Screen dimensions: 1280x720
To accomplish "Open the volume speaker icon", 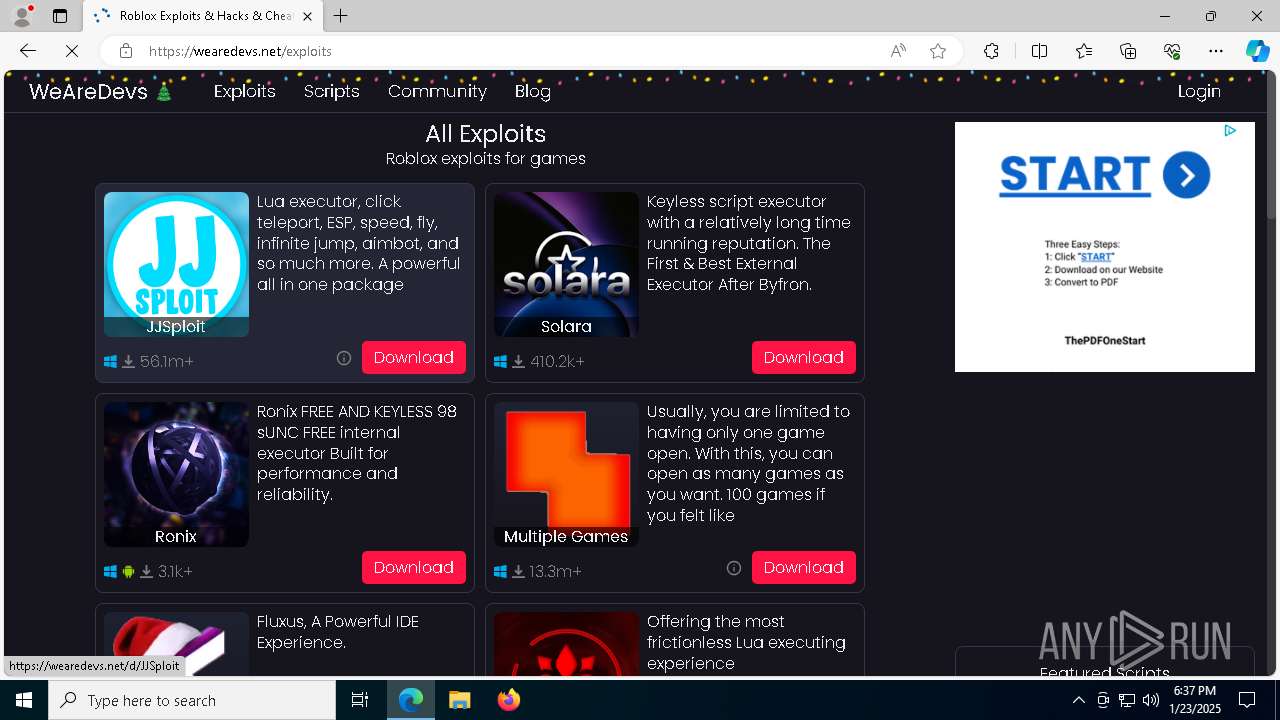I will tap(1151, 700).
